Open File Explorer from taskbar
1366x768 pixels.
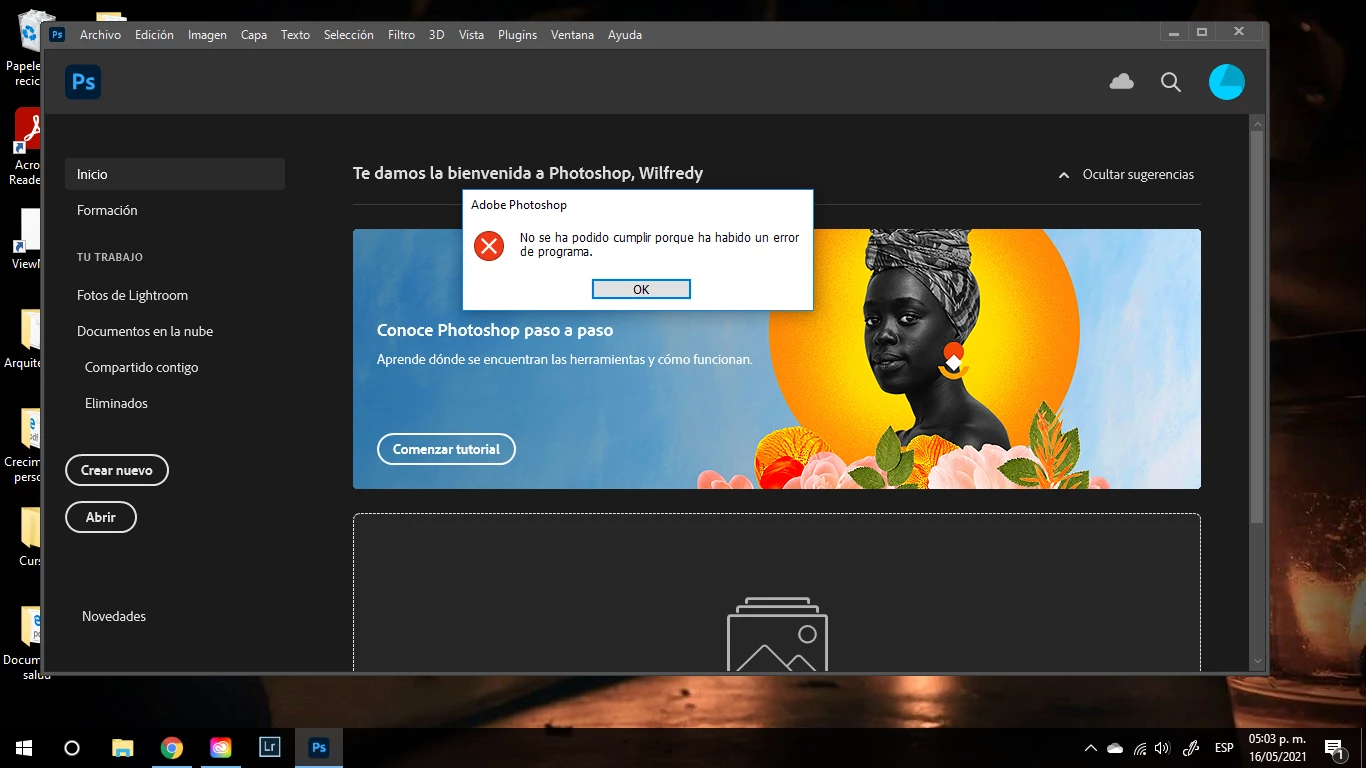122,748
